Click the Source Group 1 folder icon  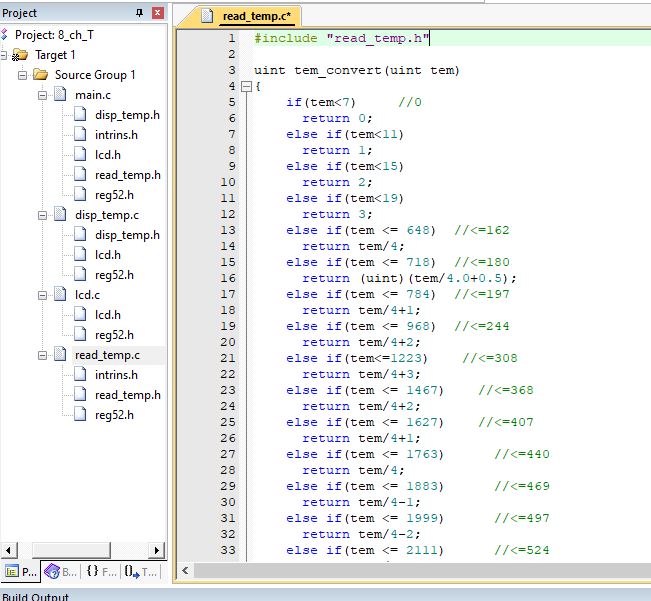click(40, 75)
